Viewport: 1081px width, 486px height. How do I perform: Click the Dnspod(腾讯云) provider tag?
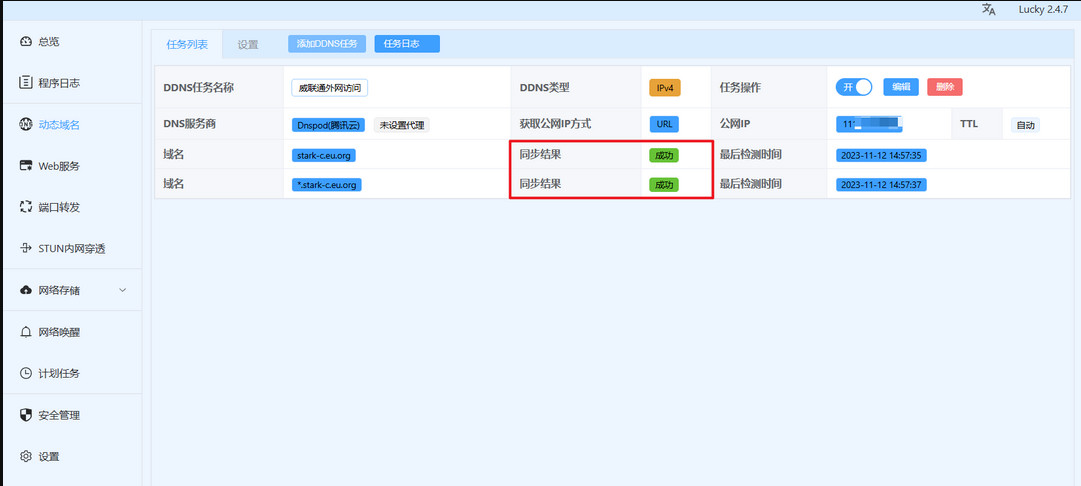point(329,125)
